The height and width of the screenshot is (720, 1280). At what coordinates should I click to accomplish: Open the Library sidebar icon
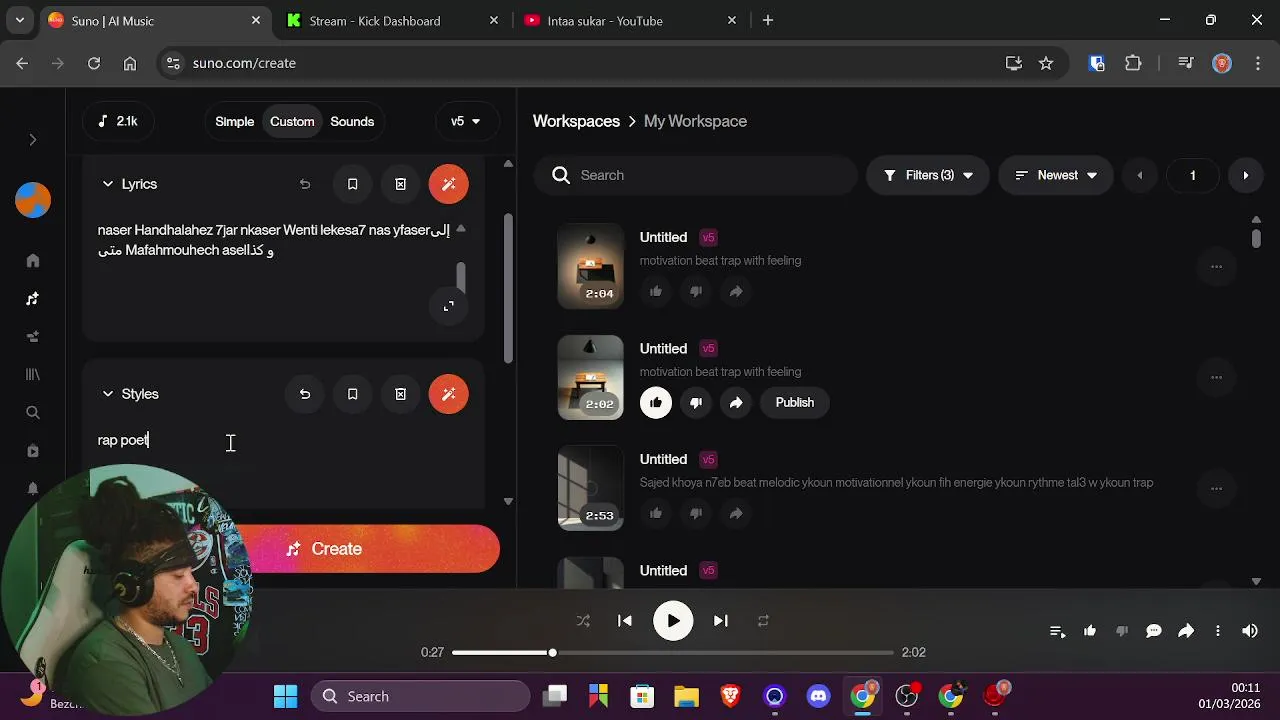pyautogui.click(x=33, y=374)
